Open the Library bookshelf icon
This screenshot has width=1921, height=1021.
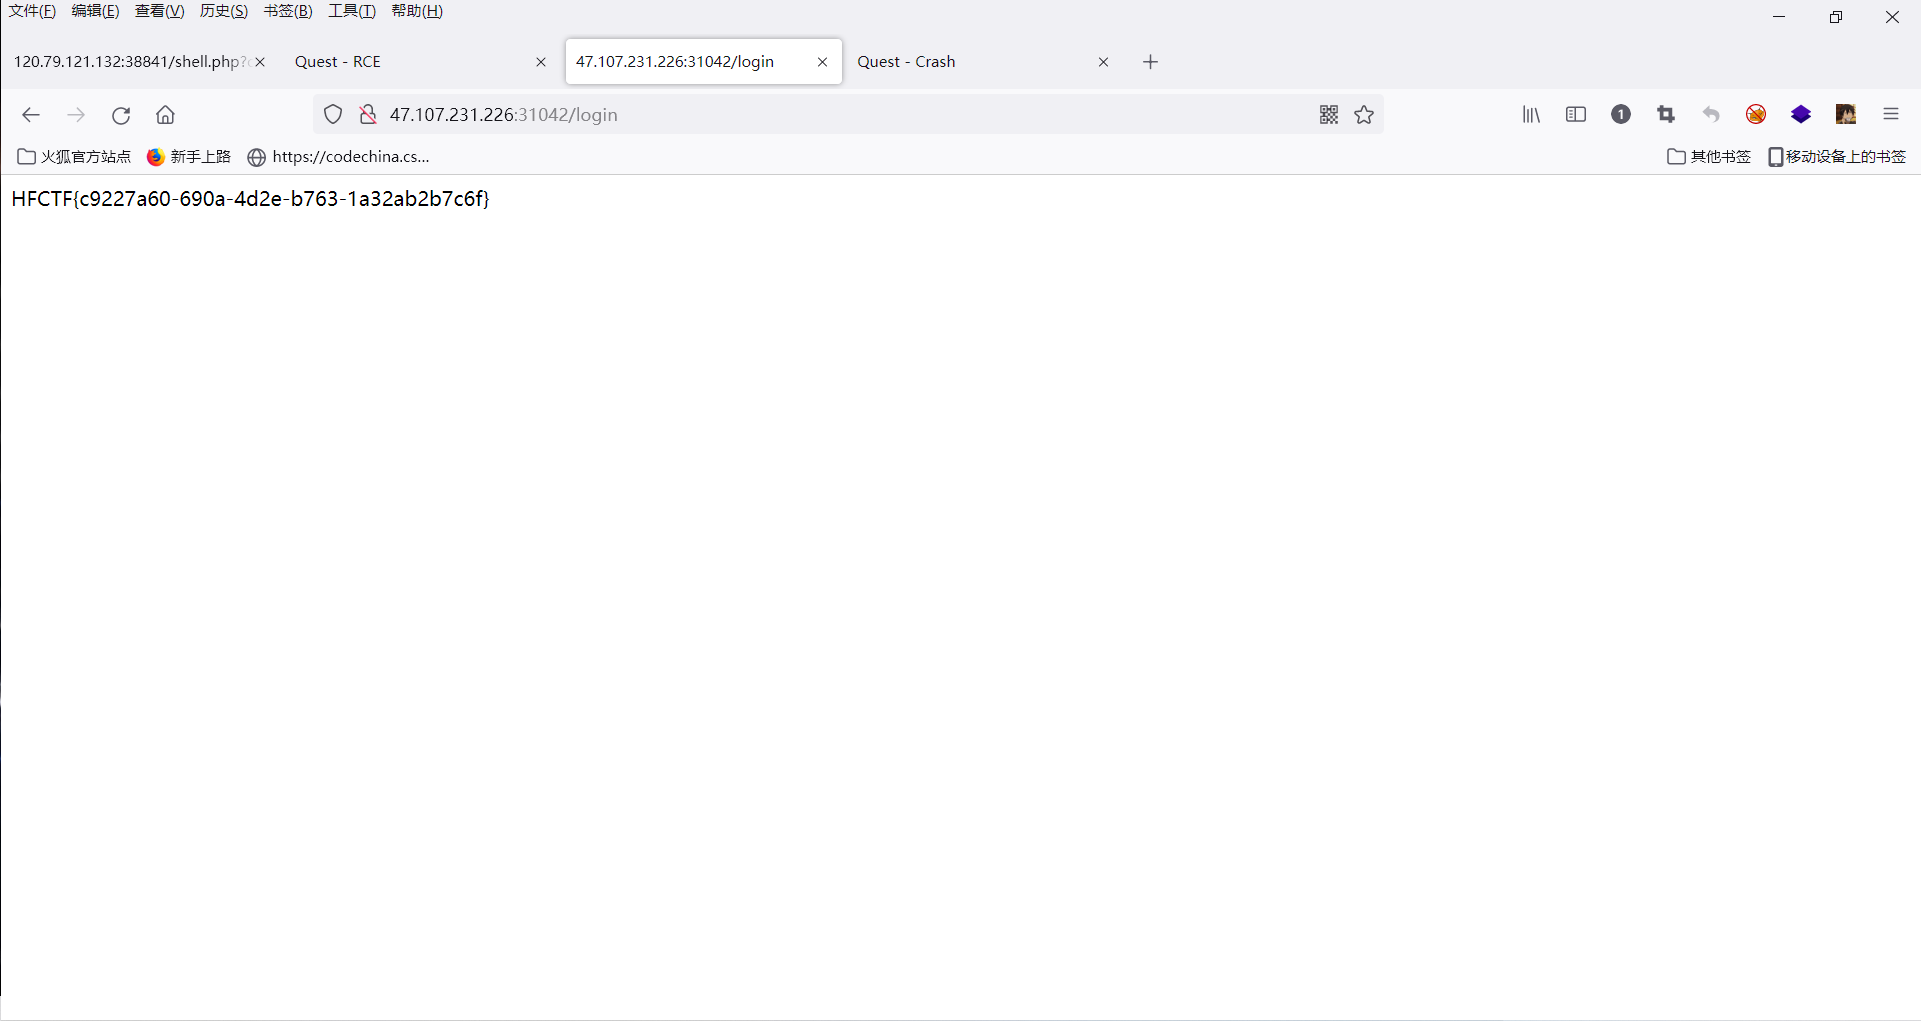(1531, 115)
